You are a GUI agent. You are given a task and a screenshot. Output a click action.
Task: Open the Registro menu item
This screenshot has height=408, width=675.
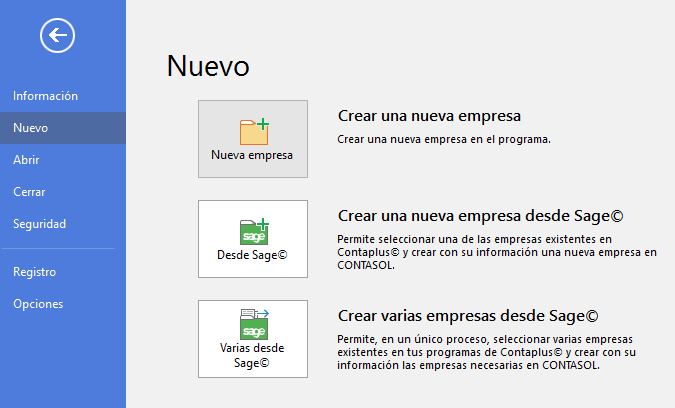click(x=63, y=272)
